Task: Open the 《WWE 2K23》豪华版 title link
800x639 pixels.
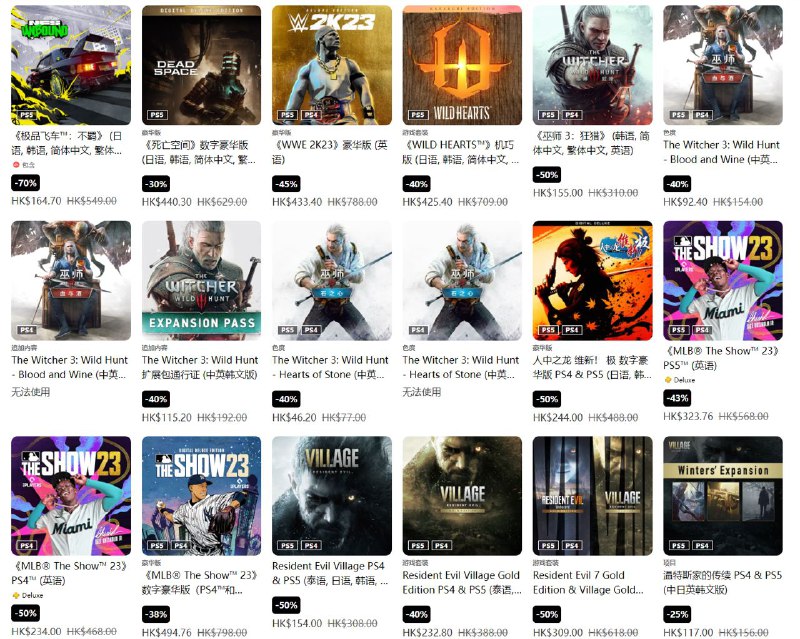Action: (330, 152)
